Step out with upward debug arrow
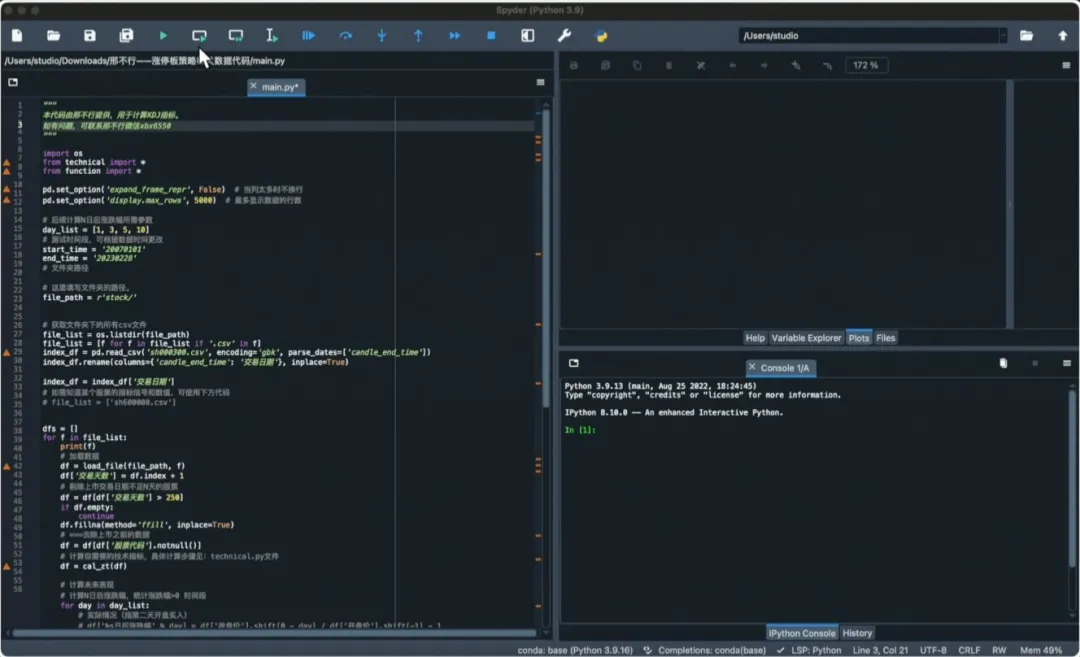The image size is (1080, 657). (x=418, y=36)
